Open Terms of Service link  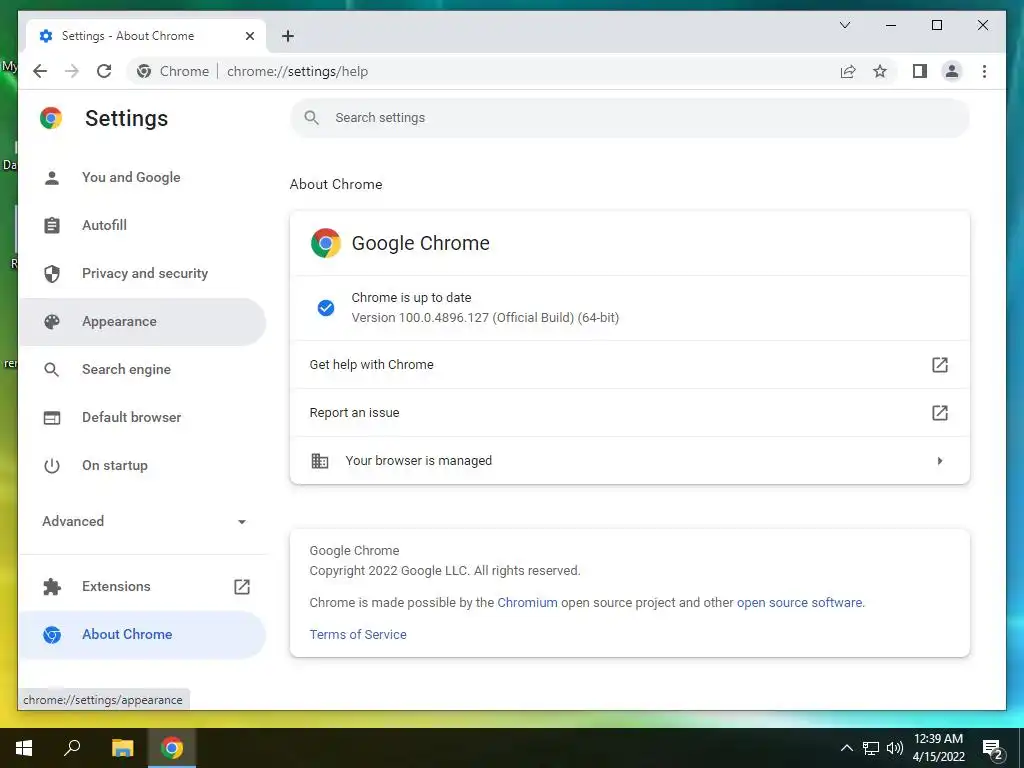tap(358, 635)
